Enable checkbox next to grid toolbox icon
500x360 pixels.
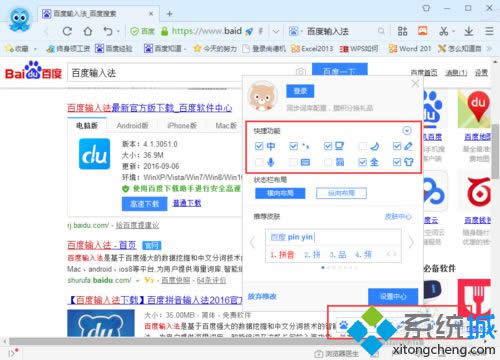[x=328, y=162]
